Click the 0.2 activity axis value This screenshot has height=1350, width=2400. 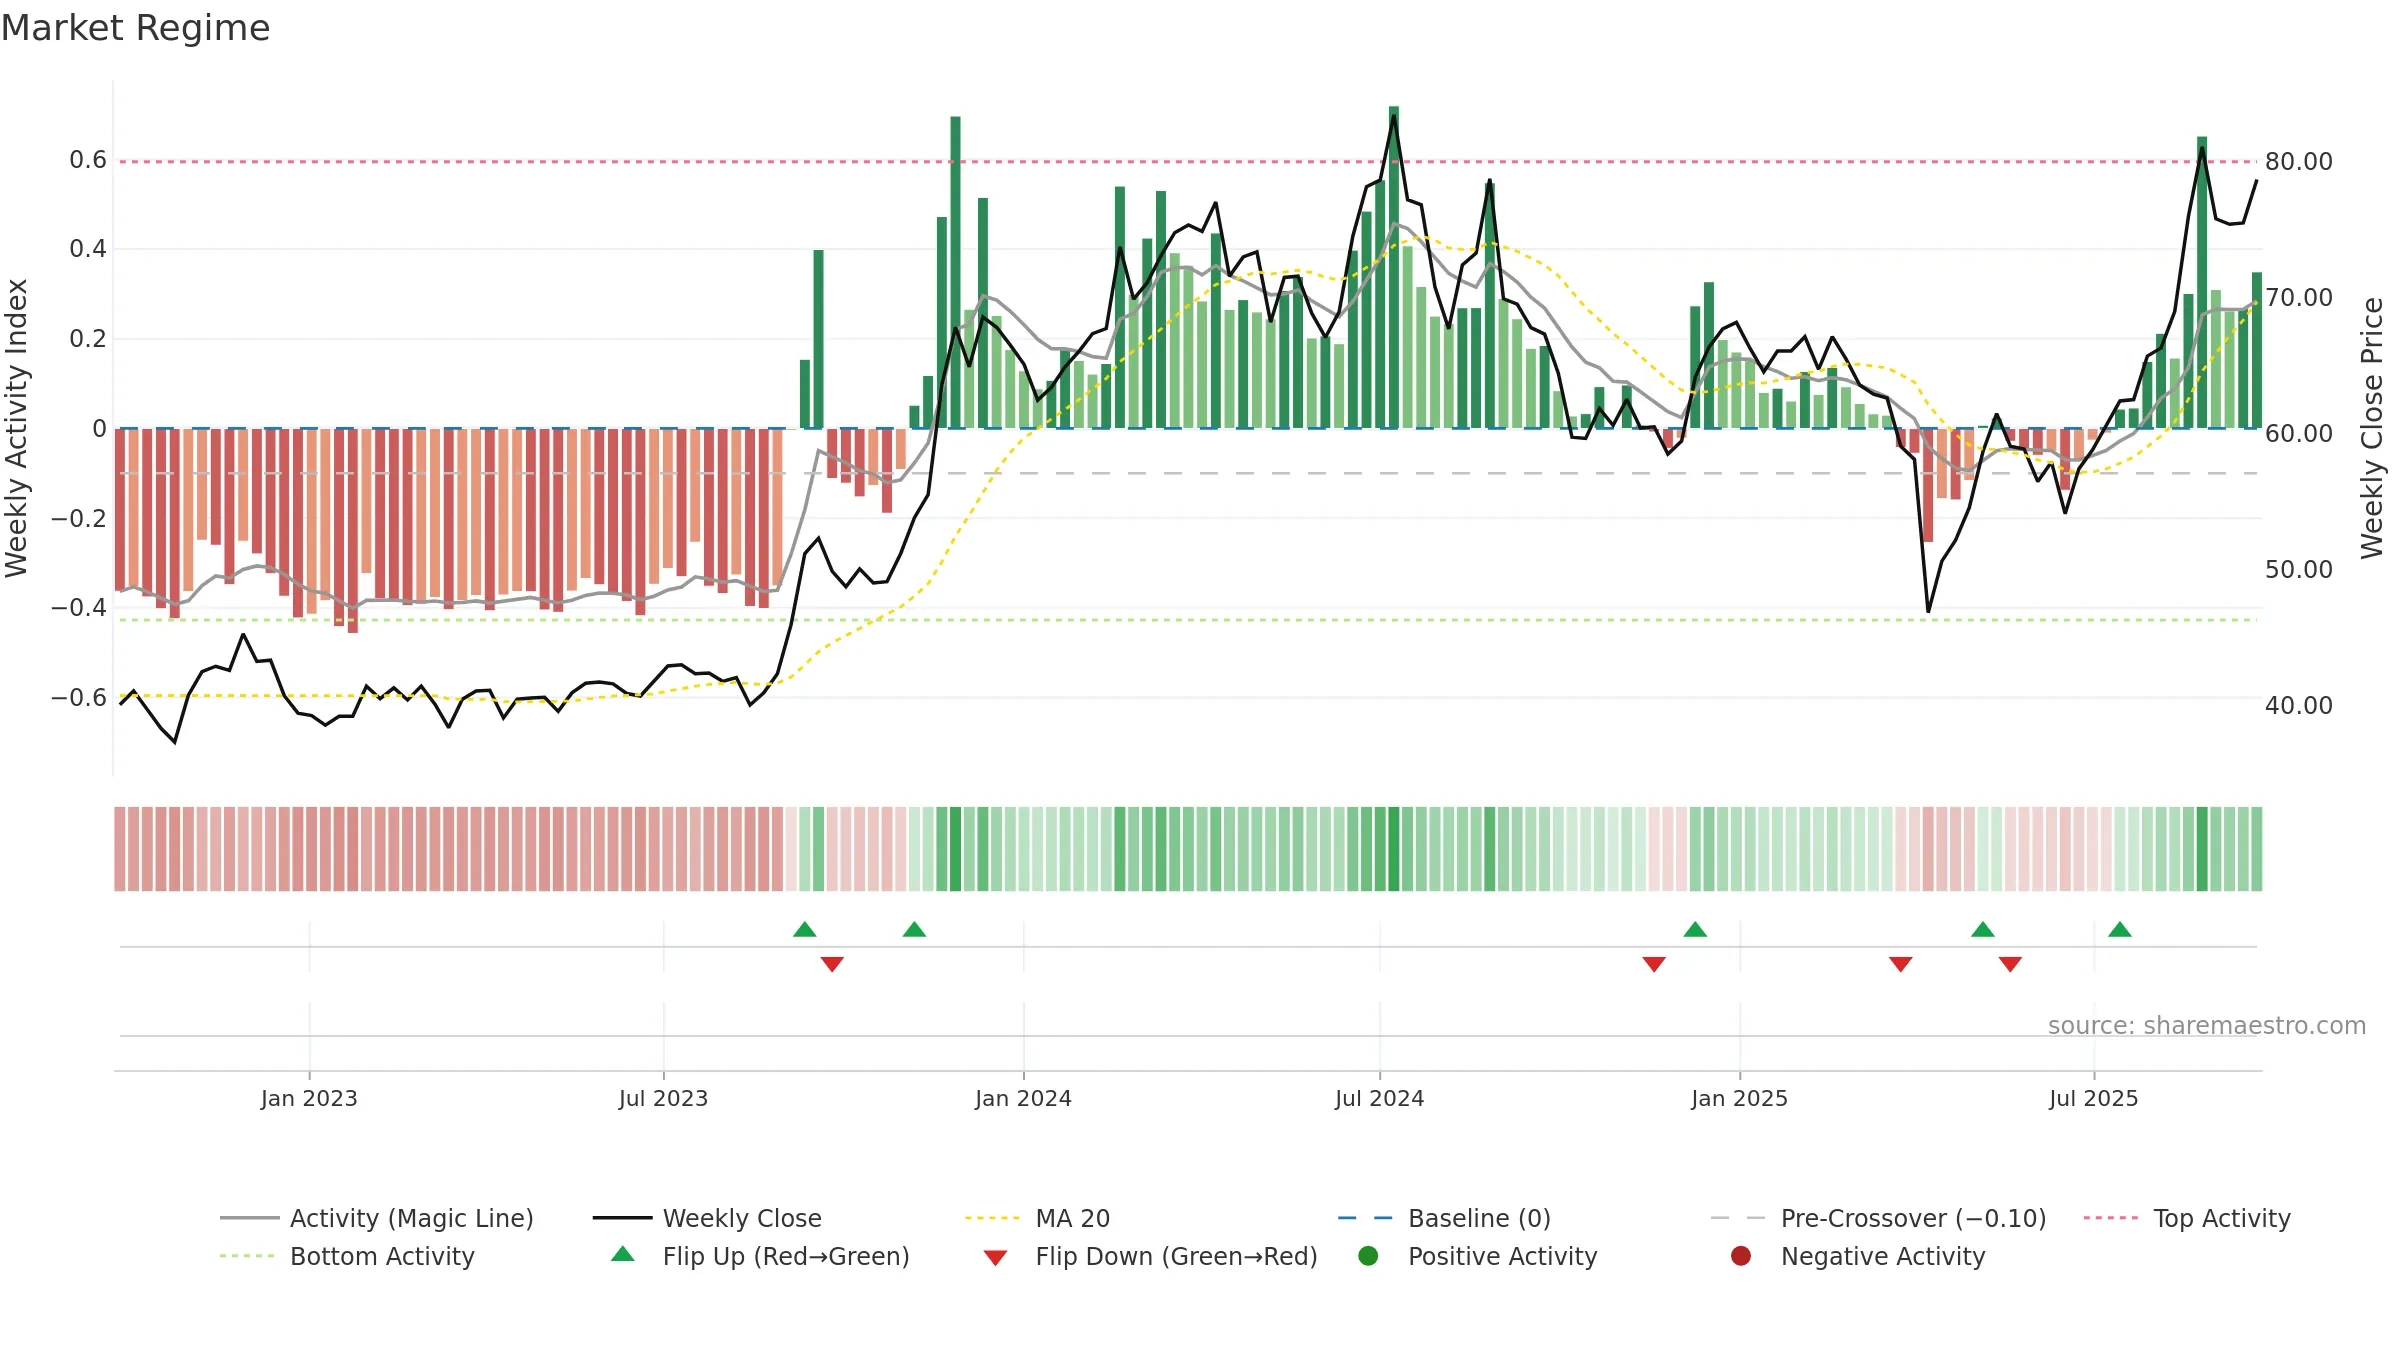tap(87, 338)
